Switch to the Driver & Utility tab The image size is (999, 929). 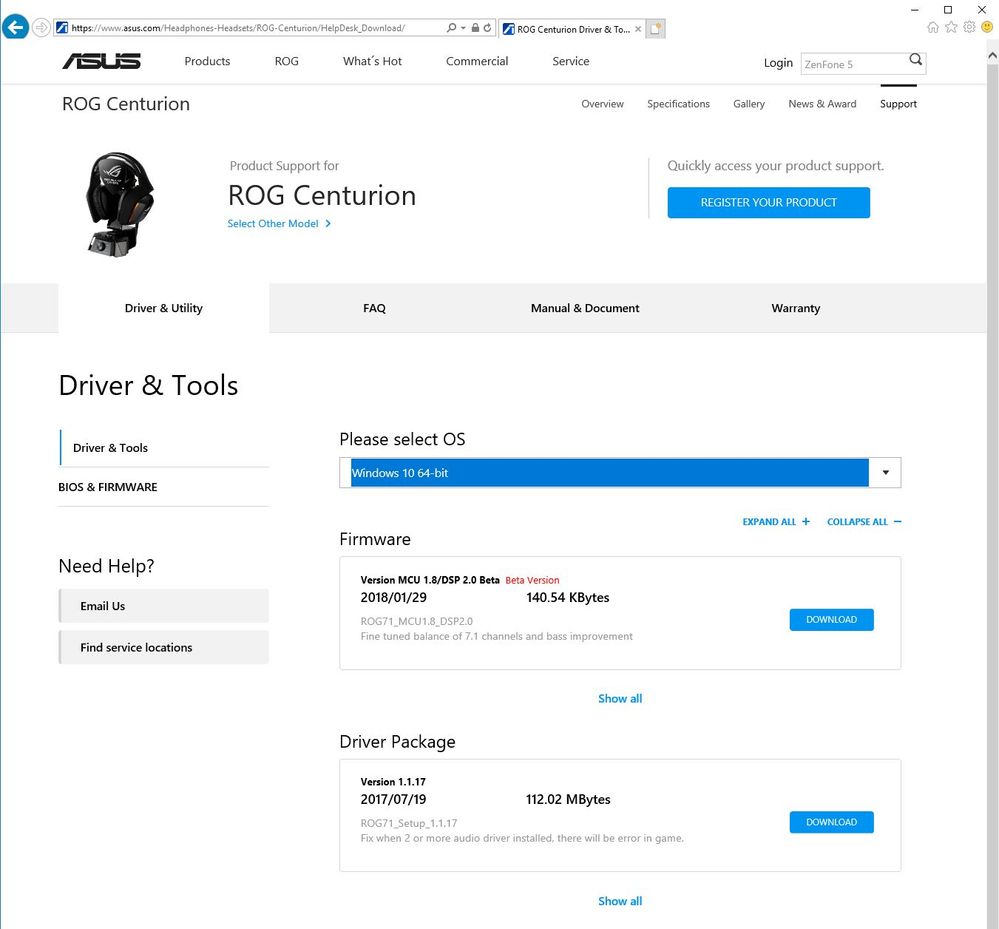(164, 308)
